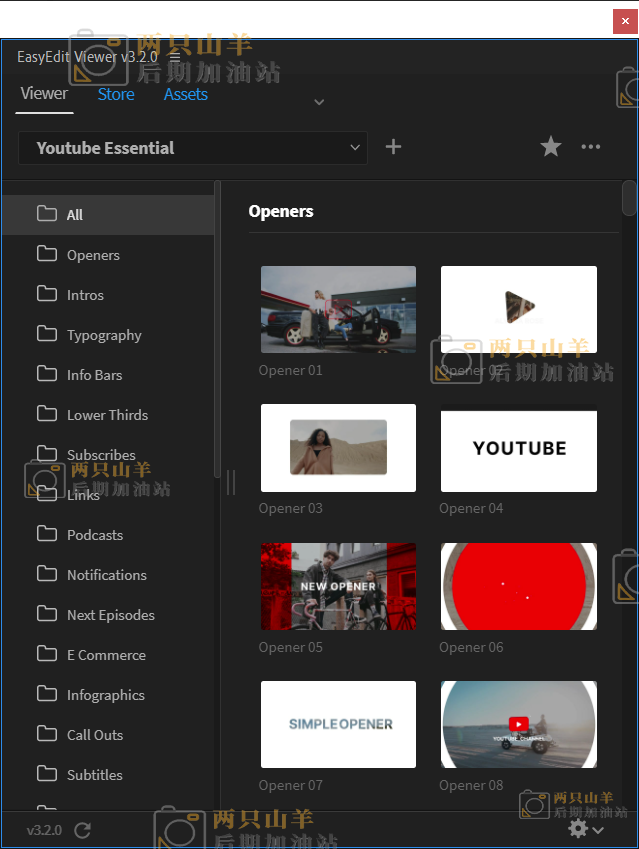Select the Infographics category
Screen dimensions: 639x849
(x=105, y=695)
